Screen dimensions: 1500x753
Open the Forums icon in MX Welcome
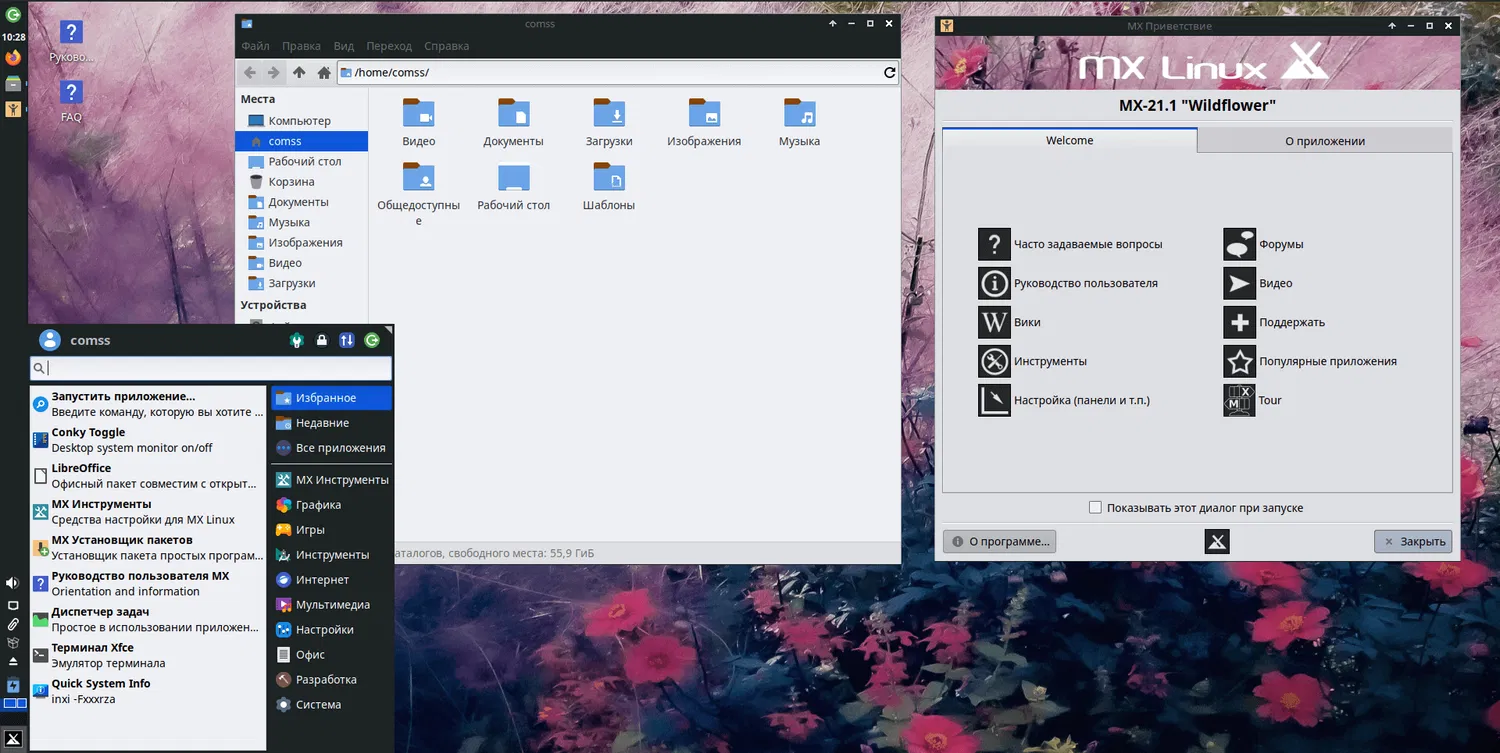pyautogui.click(x=1239, y=244)
